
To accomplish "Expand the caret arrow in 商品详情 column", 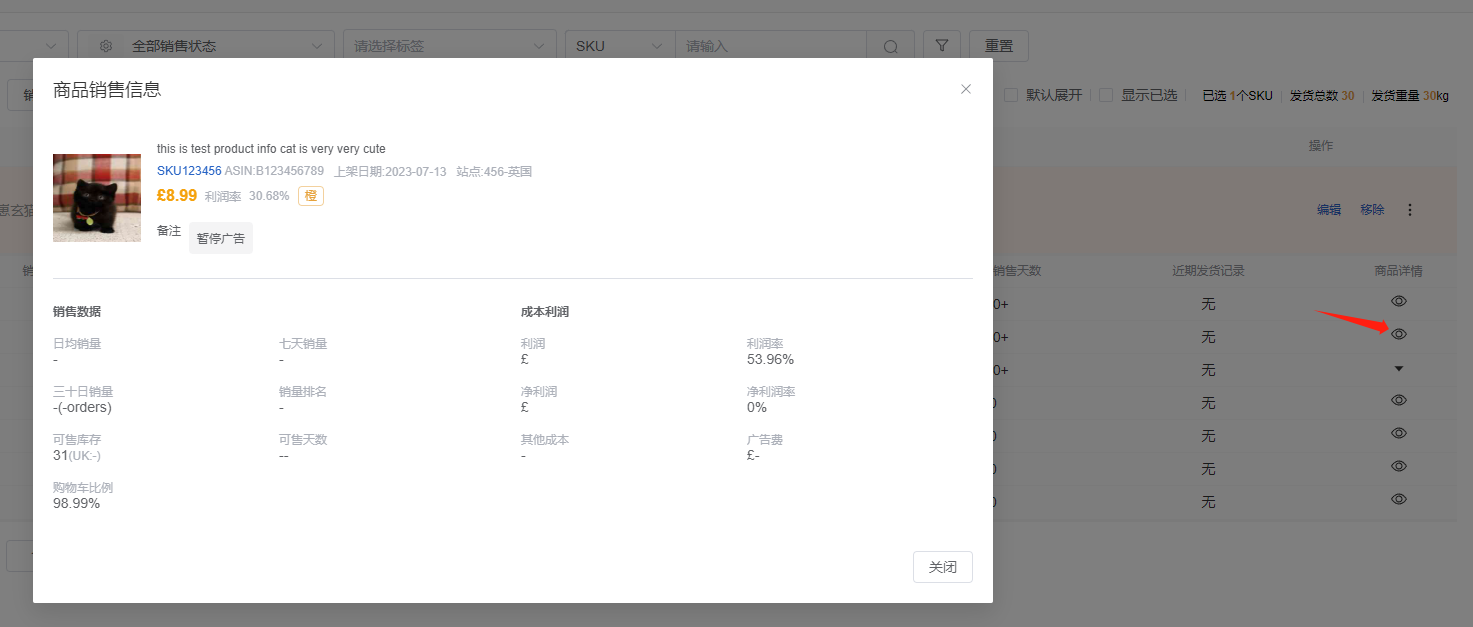I will 1399,368.
